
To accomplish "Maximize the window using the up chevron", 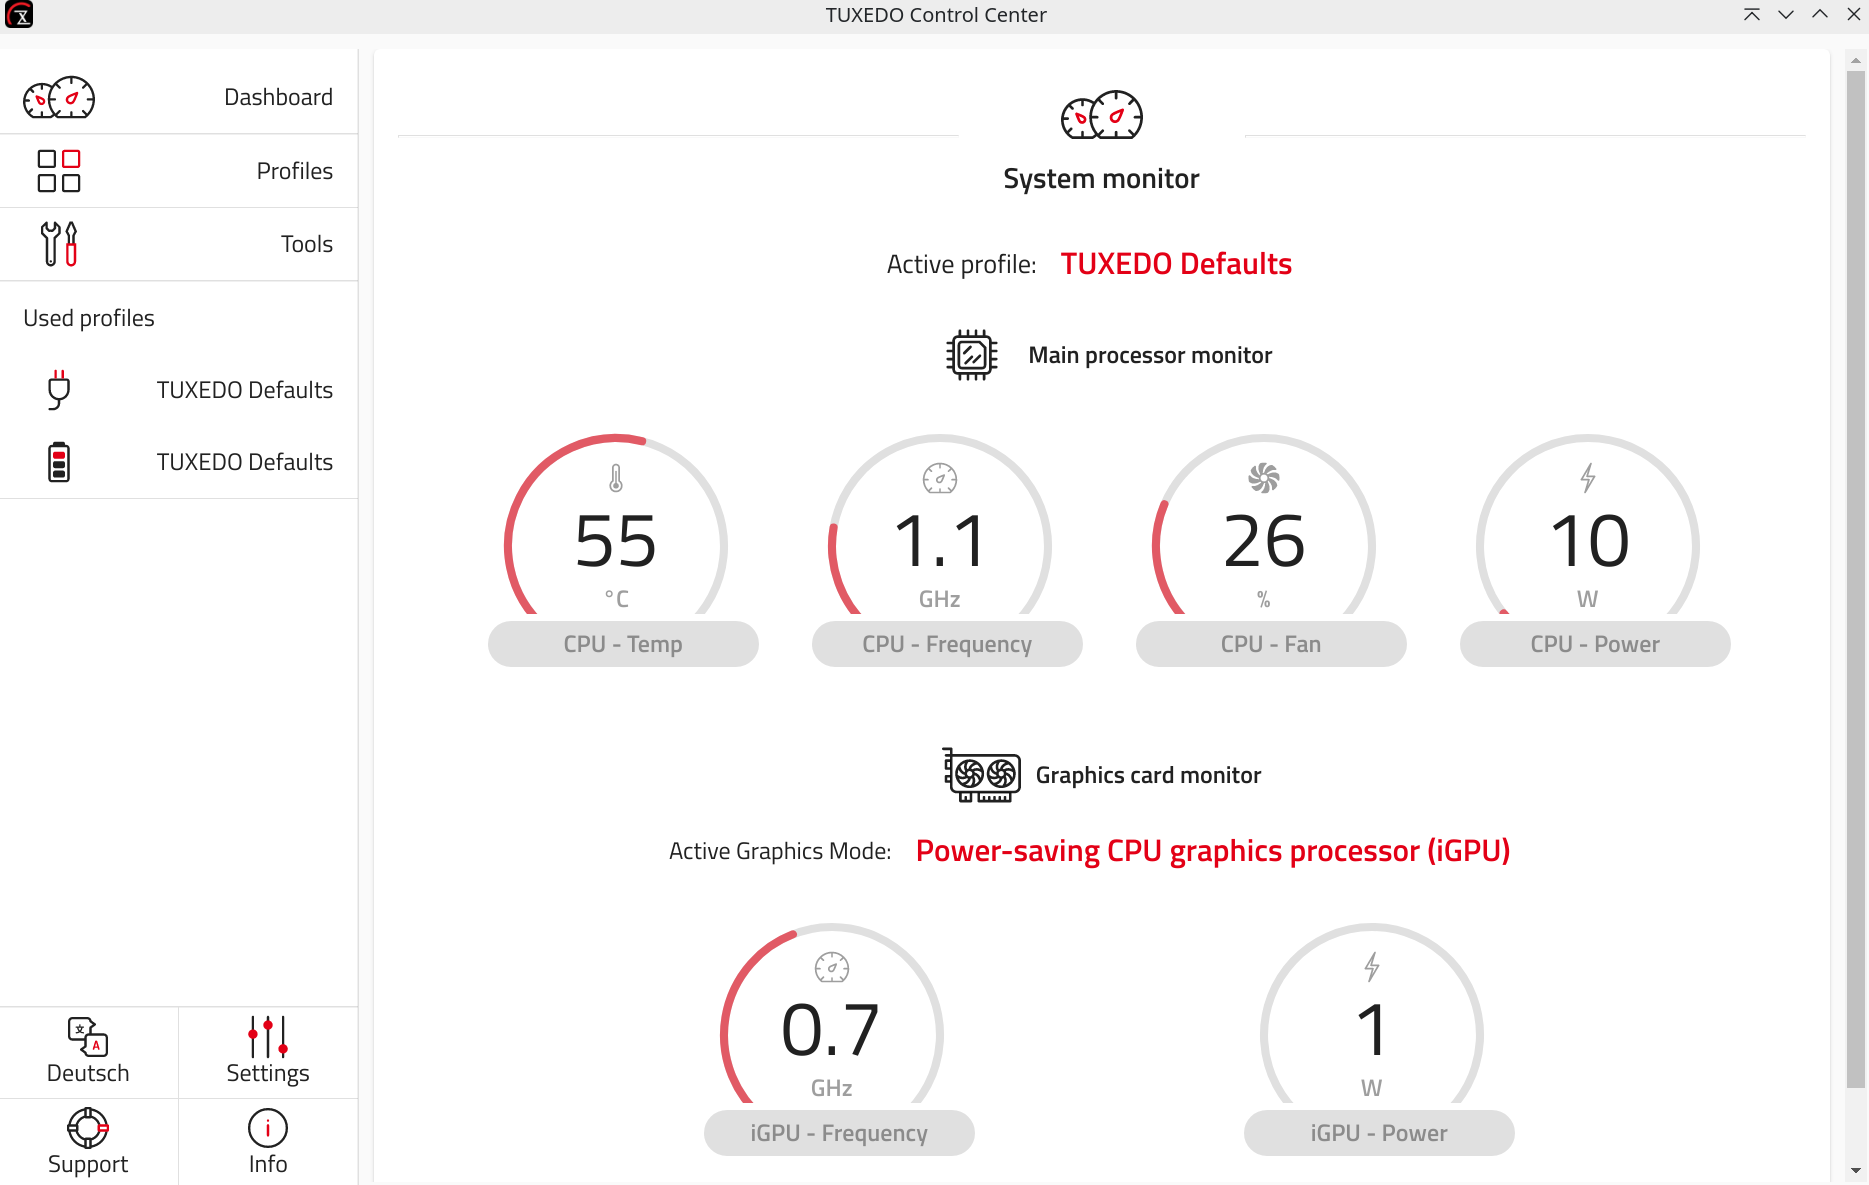I will tap(1820, 14).
